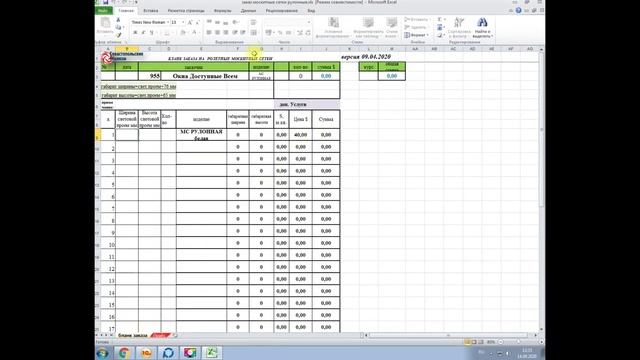Increase the indent

point(243,33)
